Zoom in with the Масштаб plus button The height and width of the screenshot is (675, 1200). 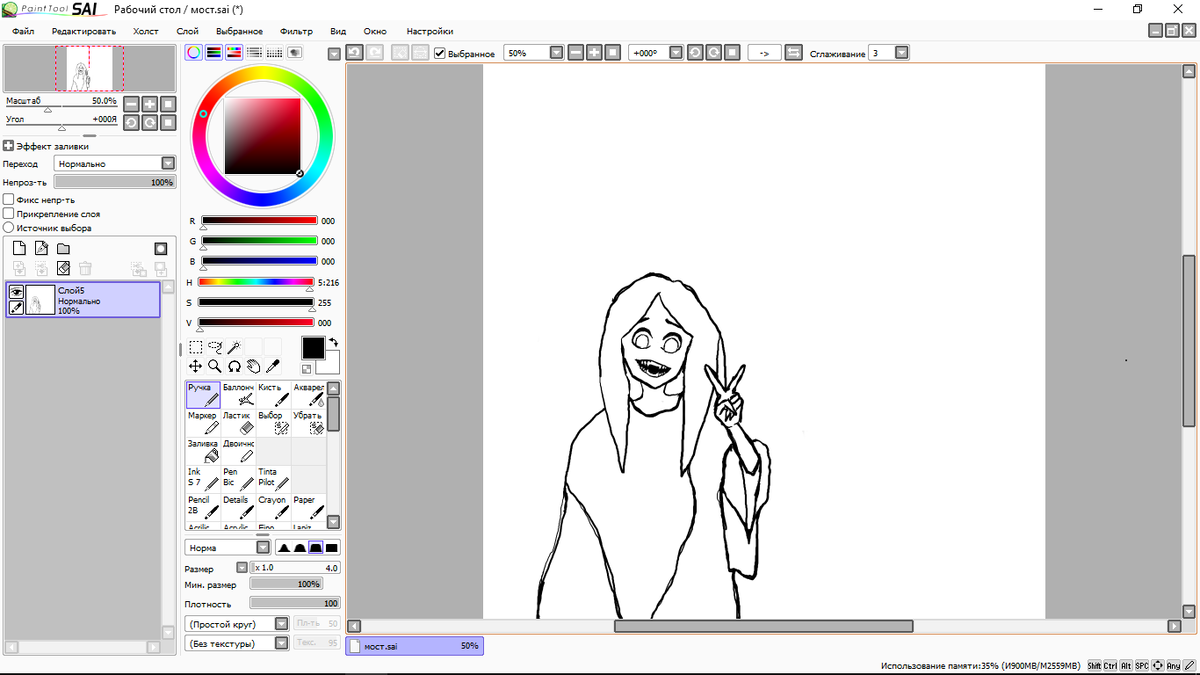click(x=148, y=103)
